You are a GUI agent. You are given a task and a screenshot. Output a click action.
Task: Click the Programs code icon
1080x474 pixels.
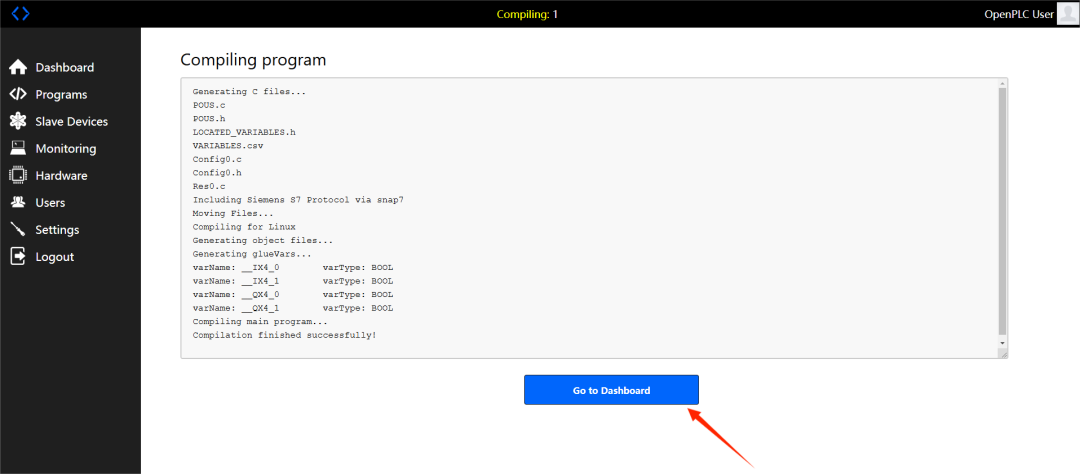18,94
